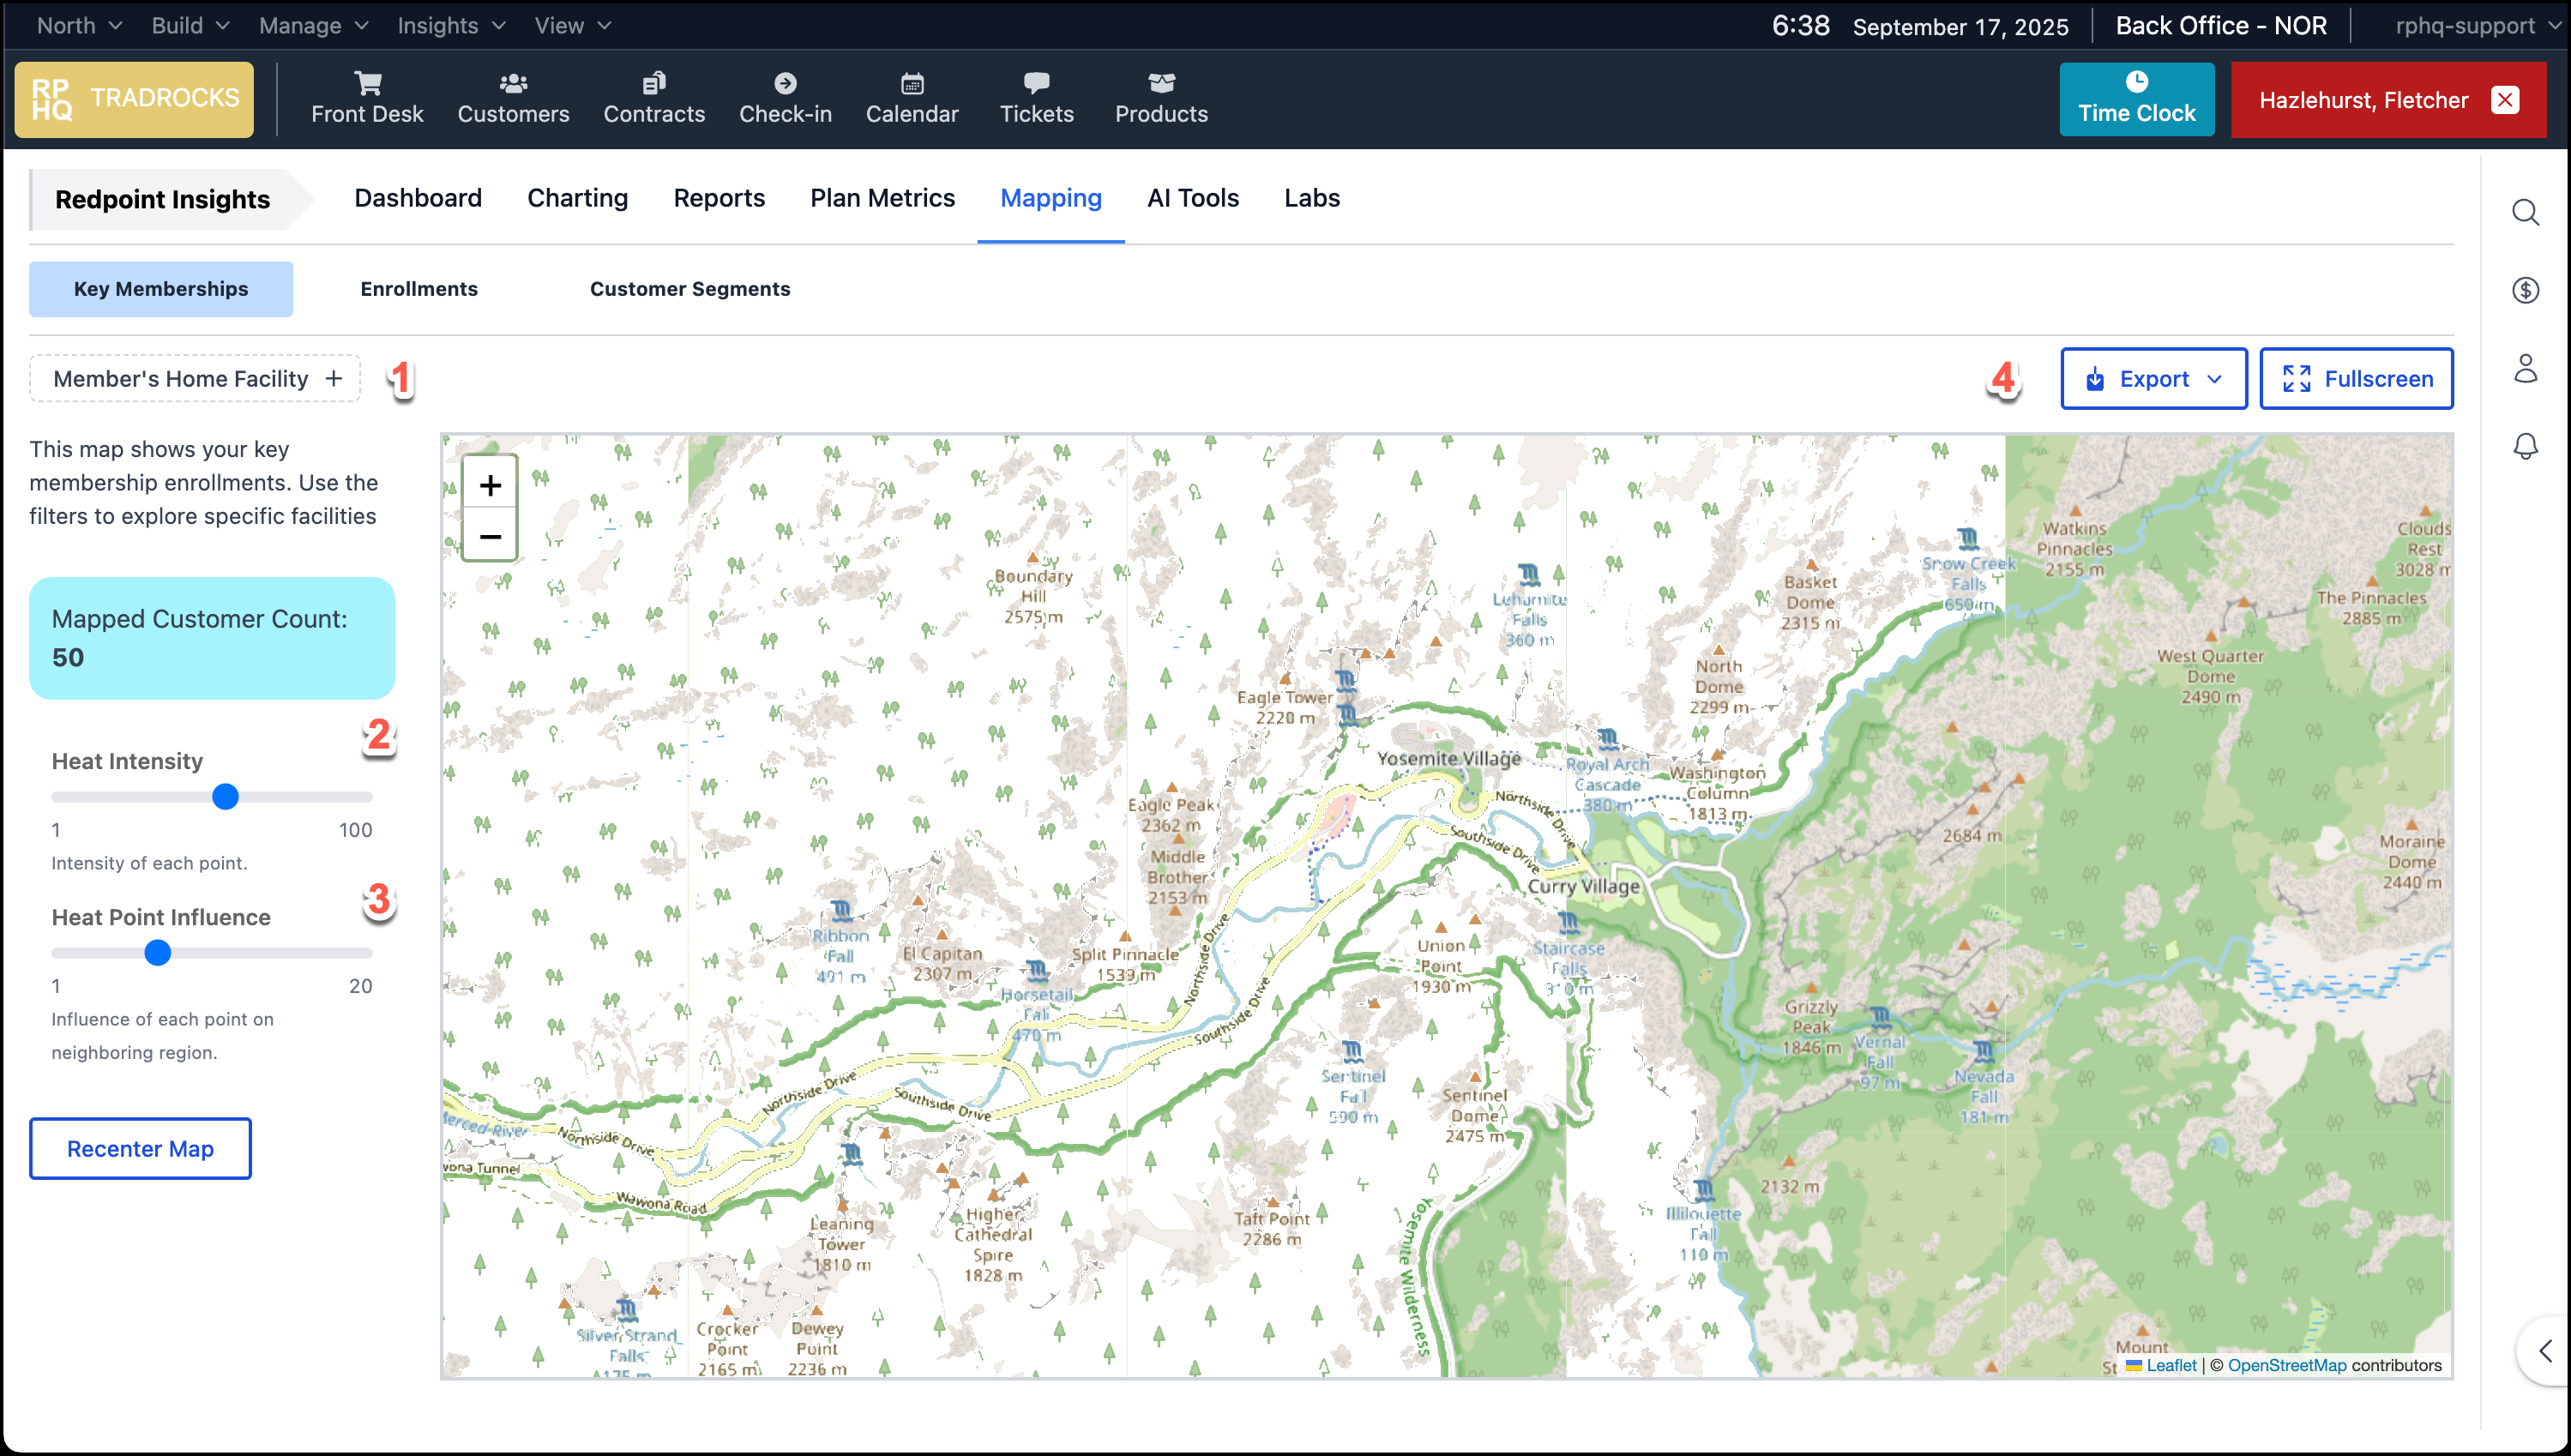
Task: Expand the North dropdown menu
Action: point(78,25)
